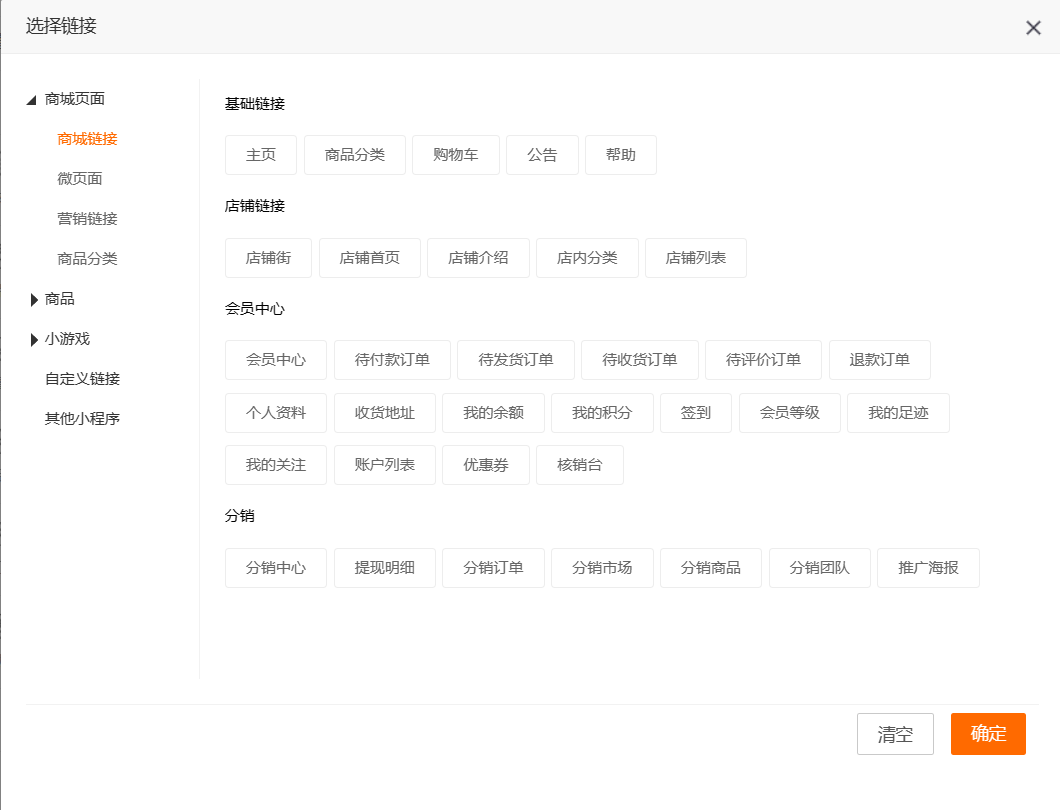1060x810 pixels.
Task: Select the 购物车 link option
Action: coord(455,155)
